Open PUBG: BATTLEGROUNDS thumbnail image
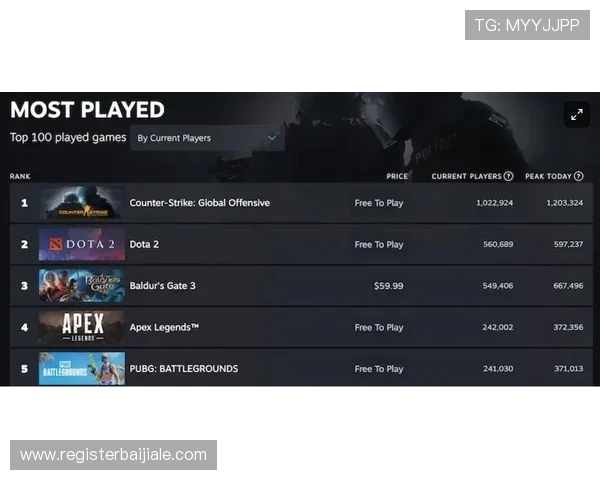This screenshot has height=480, width=600. coord(82,368)
